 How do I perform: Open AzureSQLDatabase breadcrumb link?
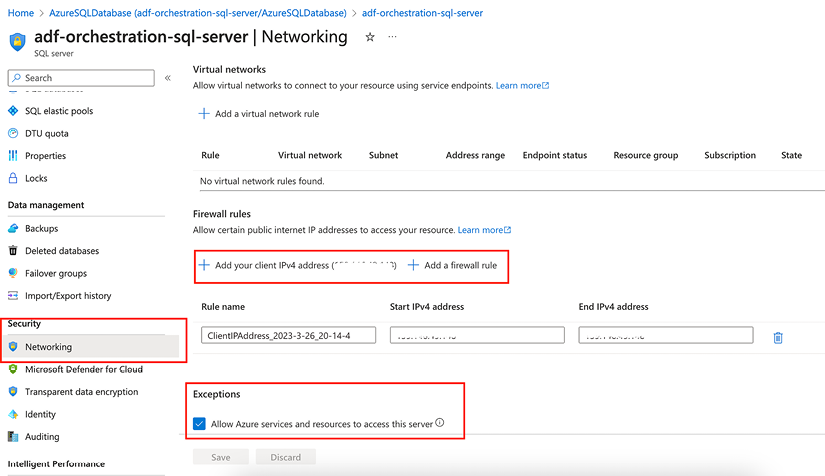pos(198,13)
